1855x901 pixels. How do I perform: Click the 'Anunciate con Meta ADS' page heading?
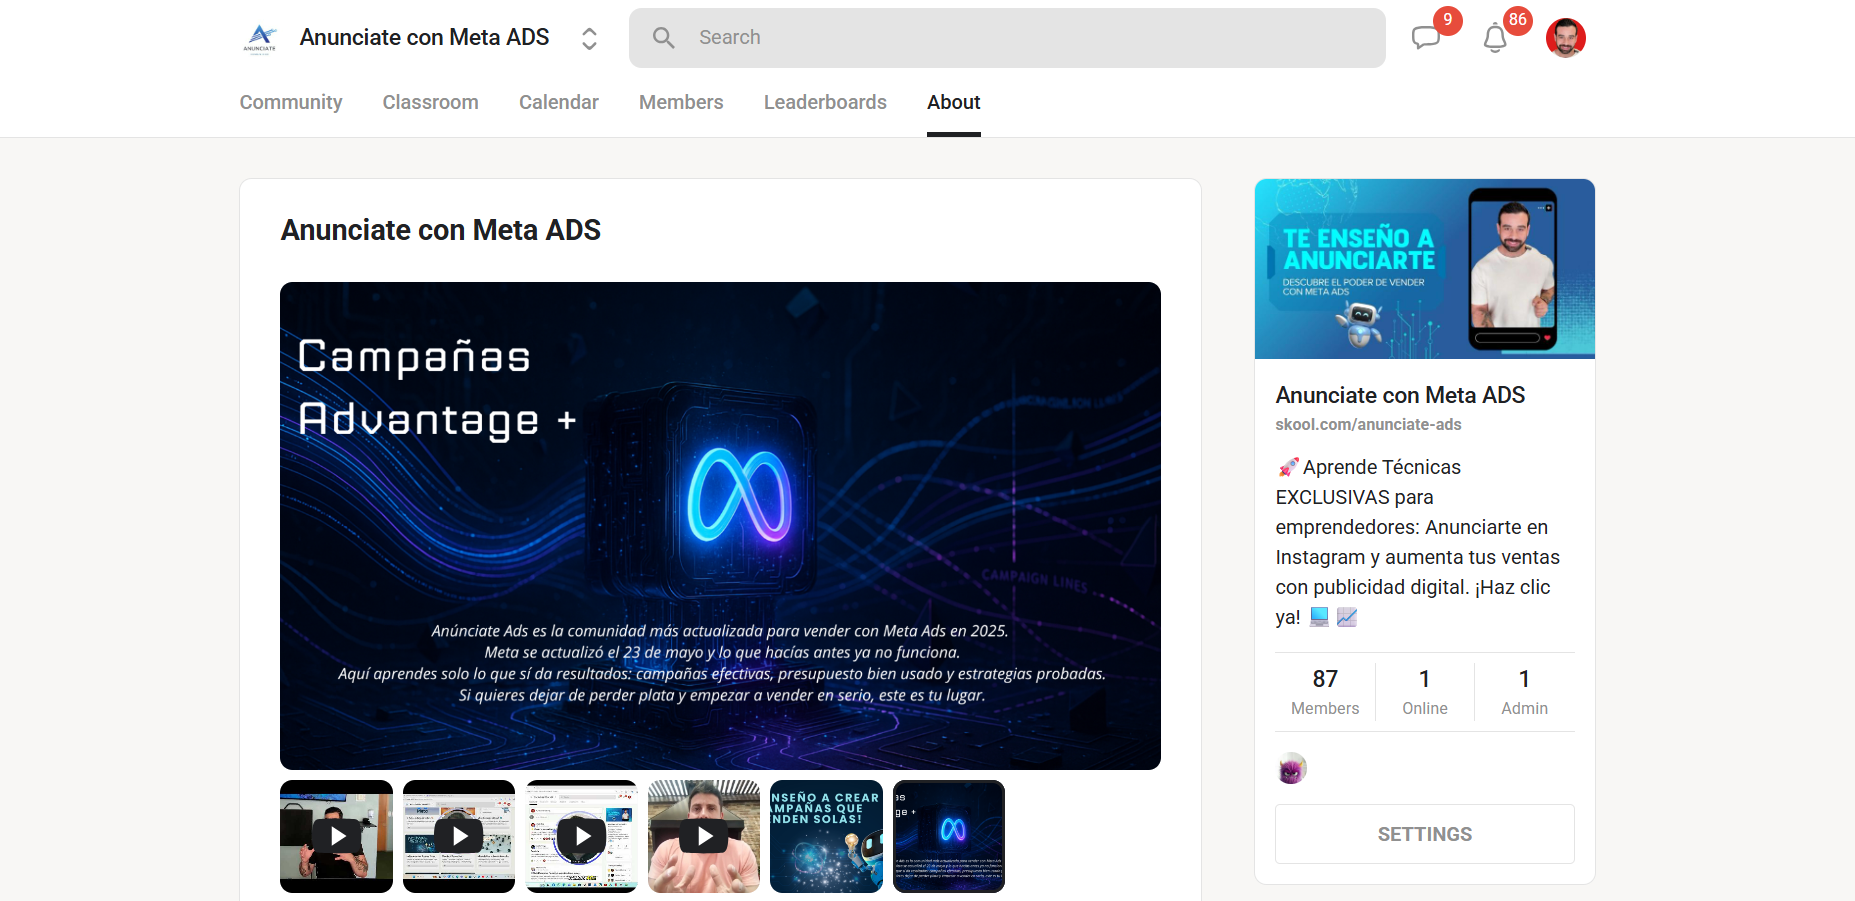(441, 230)
